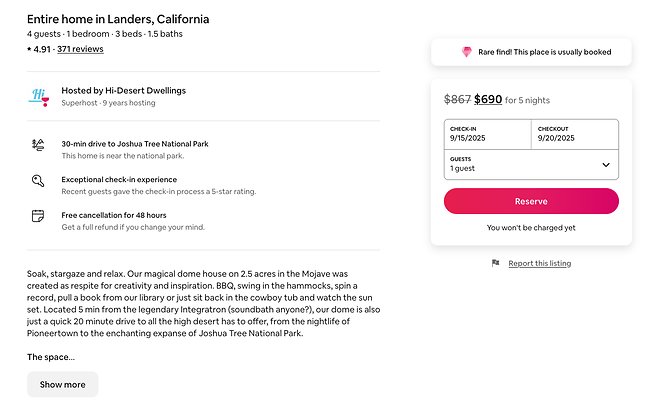652x400 pixels.
Task: Click the national park drive icon
Action: (38, 145)
